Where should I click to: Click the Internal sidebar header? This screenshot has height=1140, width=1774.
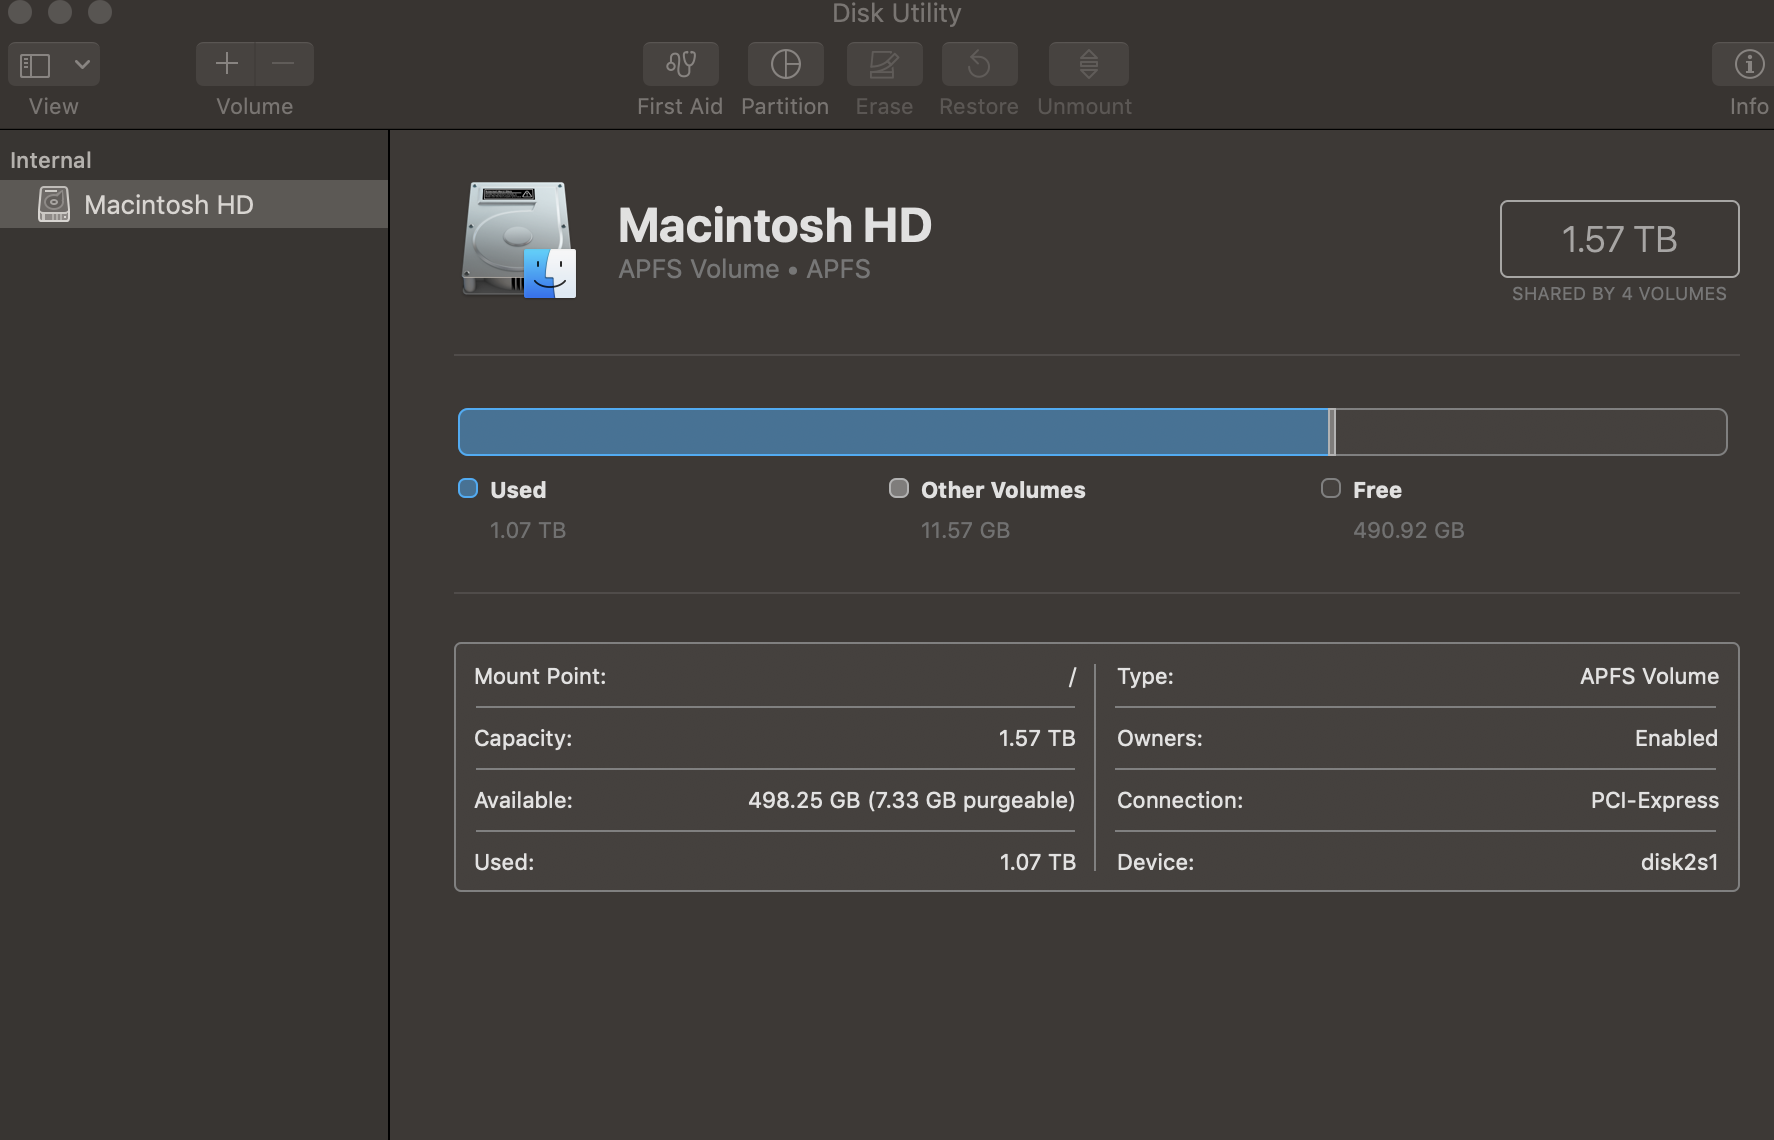[x=51, y=160]
